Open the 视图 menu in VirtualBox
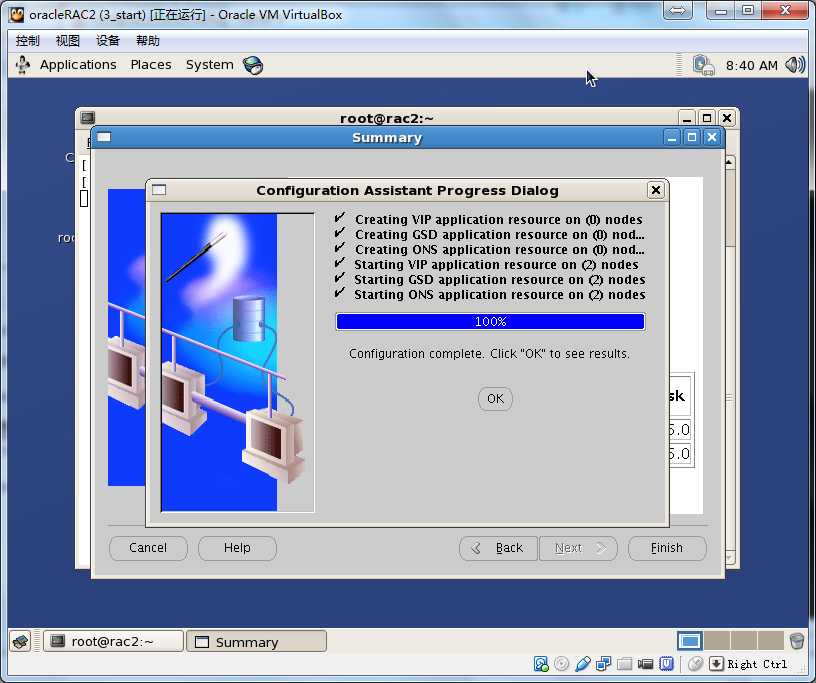The image size is (816, 683). (68, 41)
